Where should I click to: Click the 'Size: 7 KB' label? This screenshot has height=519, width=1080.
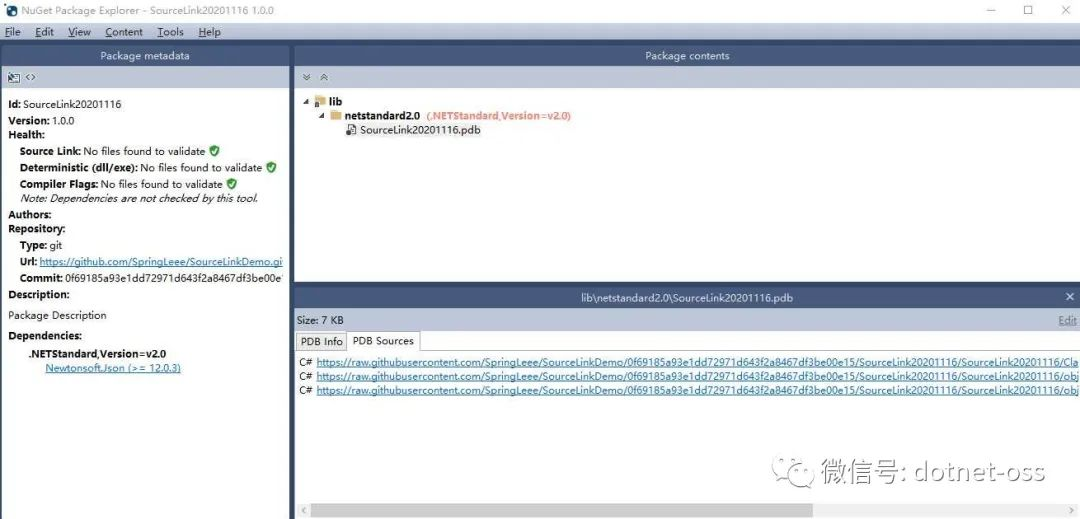(x=320, y=320)
